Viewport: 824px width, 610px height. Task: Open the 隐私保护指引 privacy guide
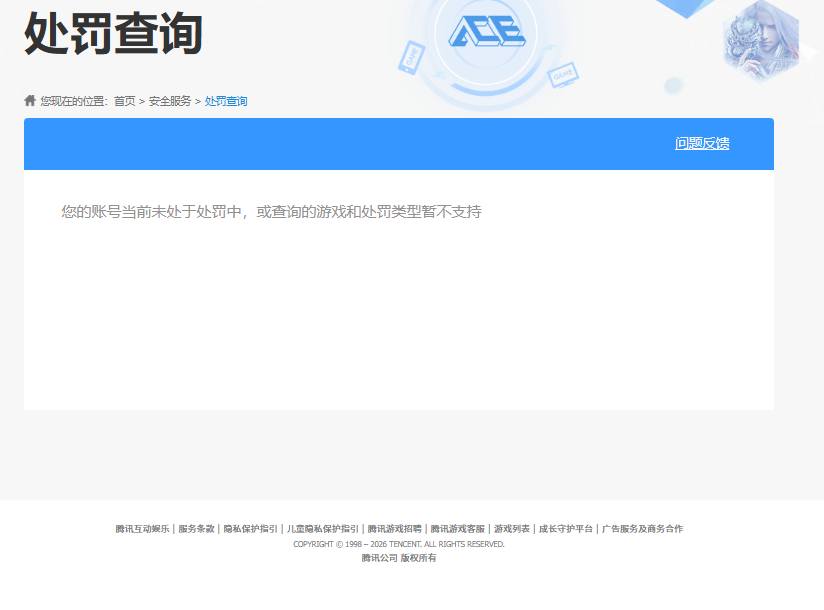point(251,528)
